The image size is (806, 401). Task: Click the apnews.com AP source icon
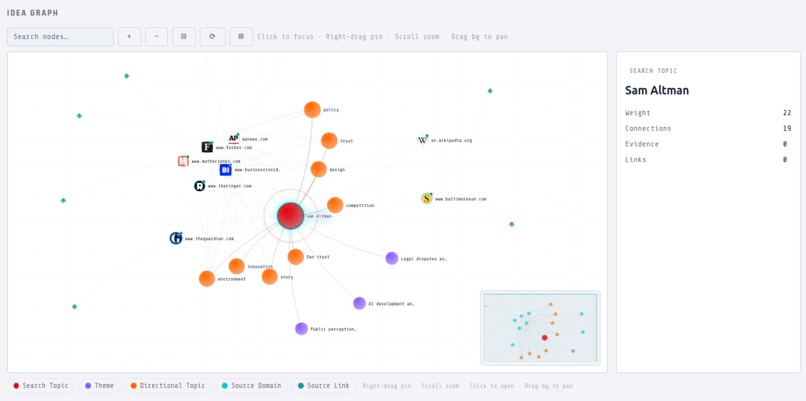point(234,139)
